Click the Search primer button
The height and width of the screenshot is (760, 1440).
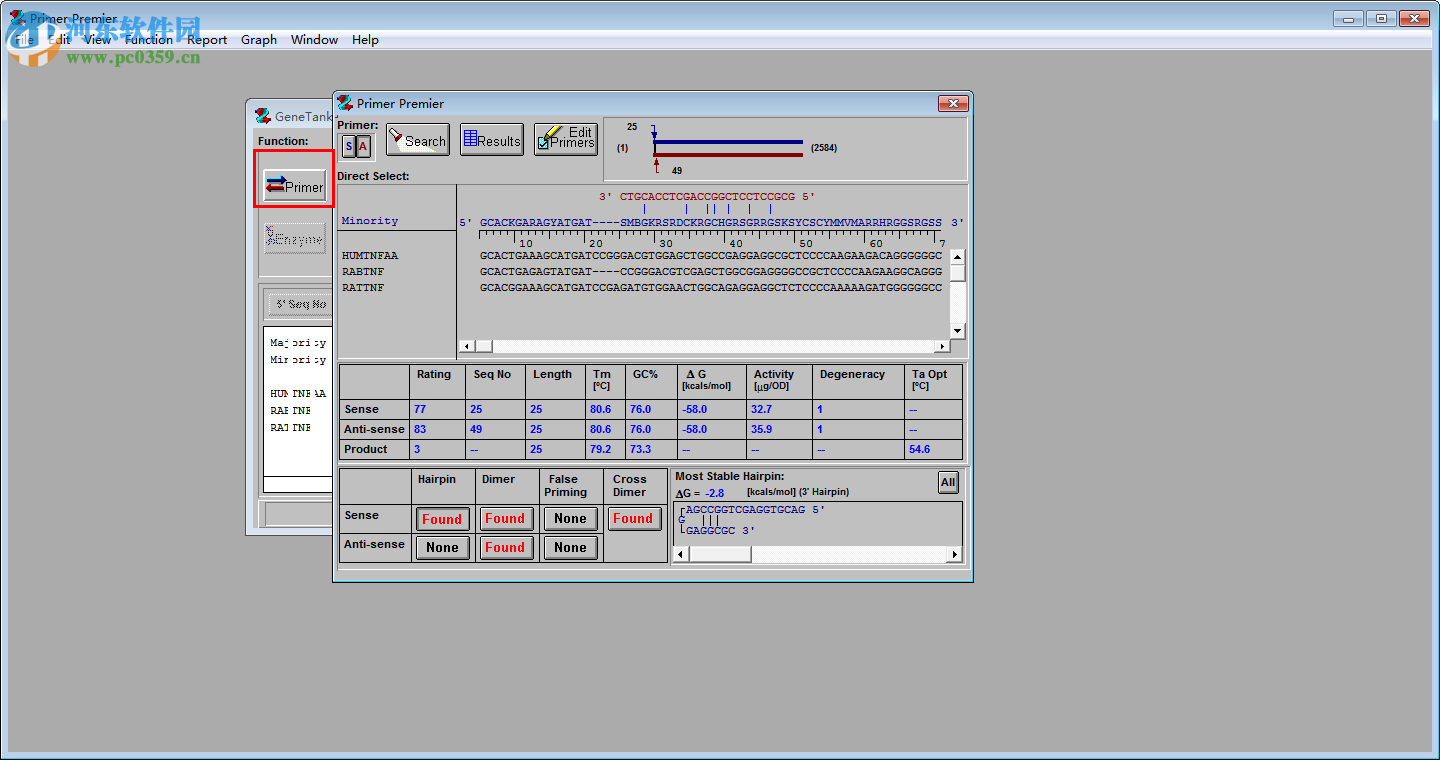click(418, 140)
